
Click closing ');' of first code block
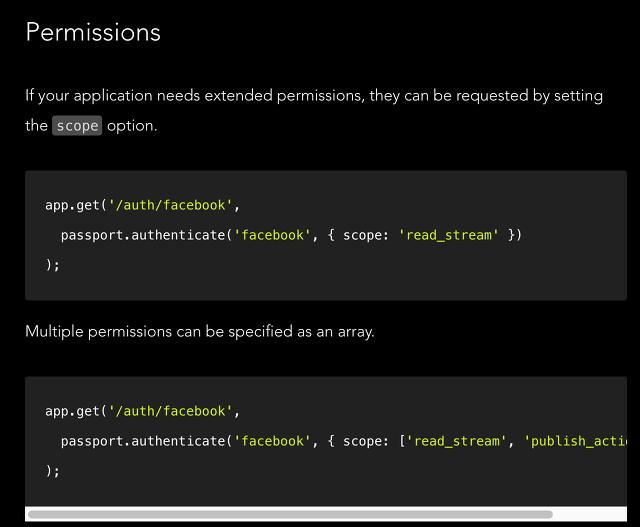53,265
